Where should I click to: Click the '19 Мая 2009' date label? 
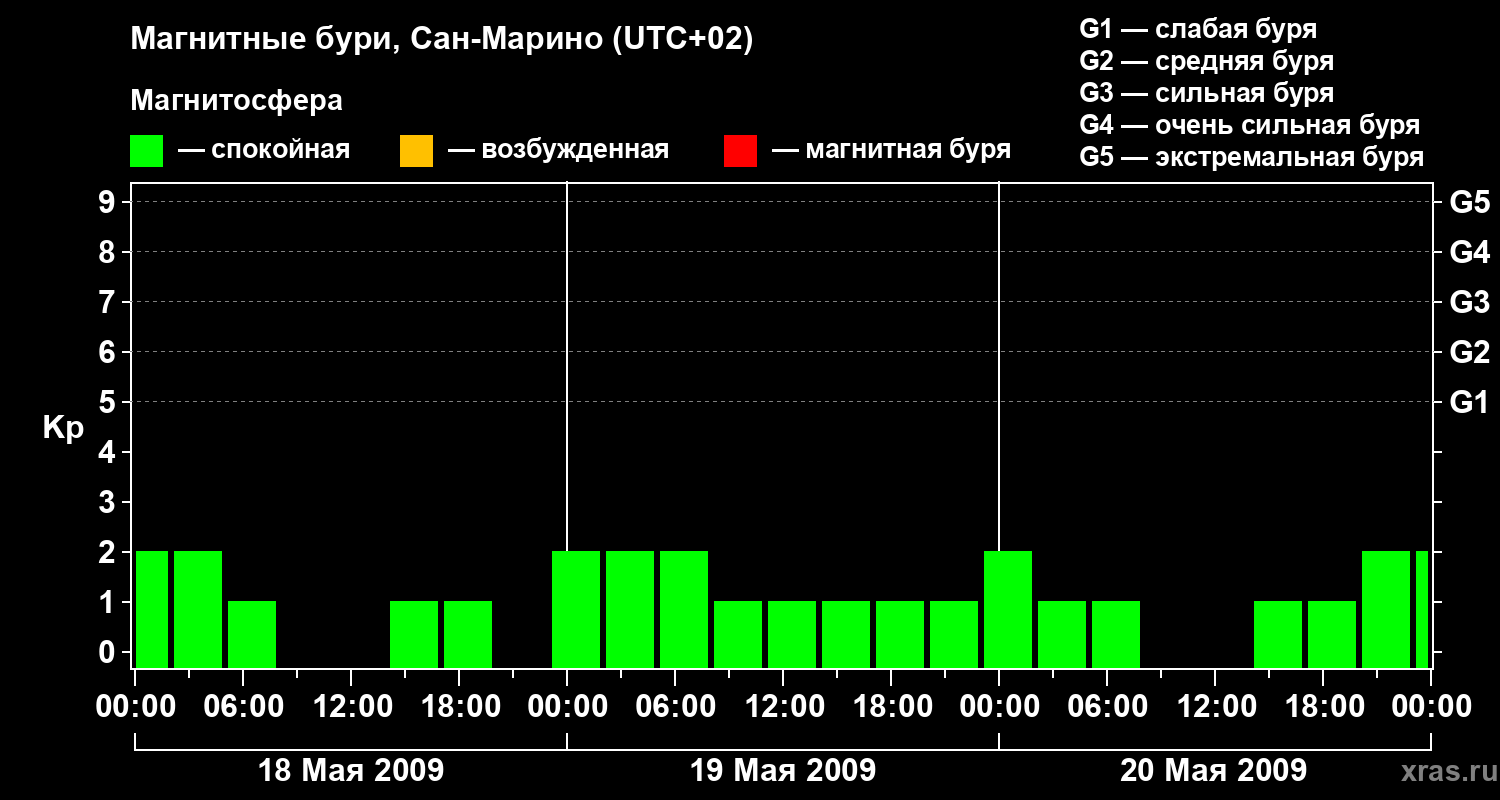(x=783, y=770)
